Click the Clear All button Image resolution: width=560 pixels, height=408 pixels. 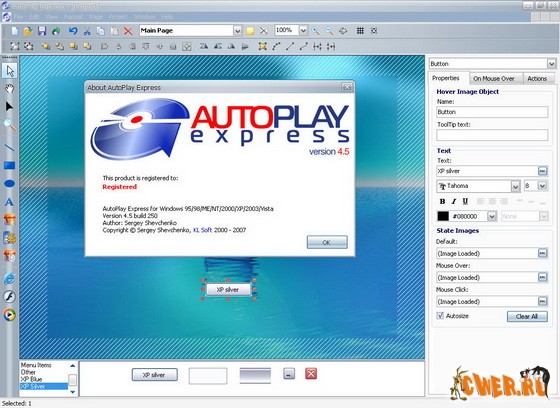coord(527,317)
